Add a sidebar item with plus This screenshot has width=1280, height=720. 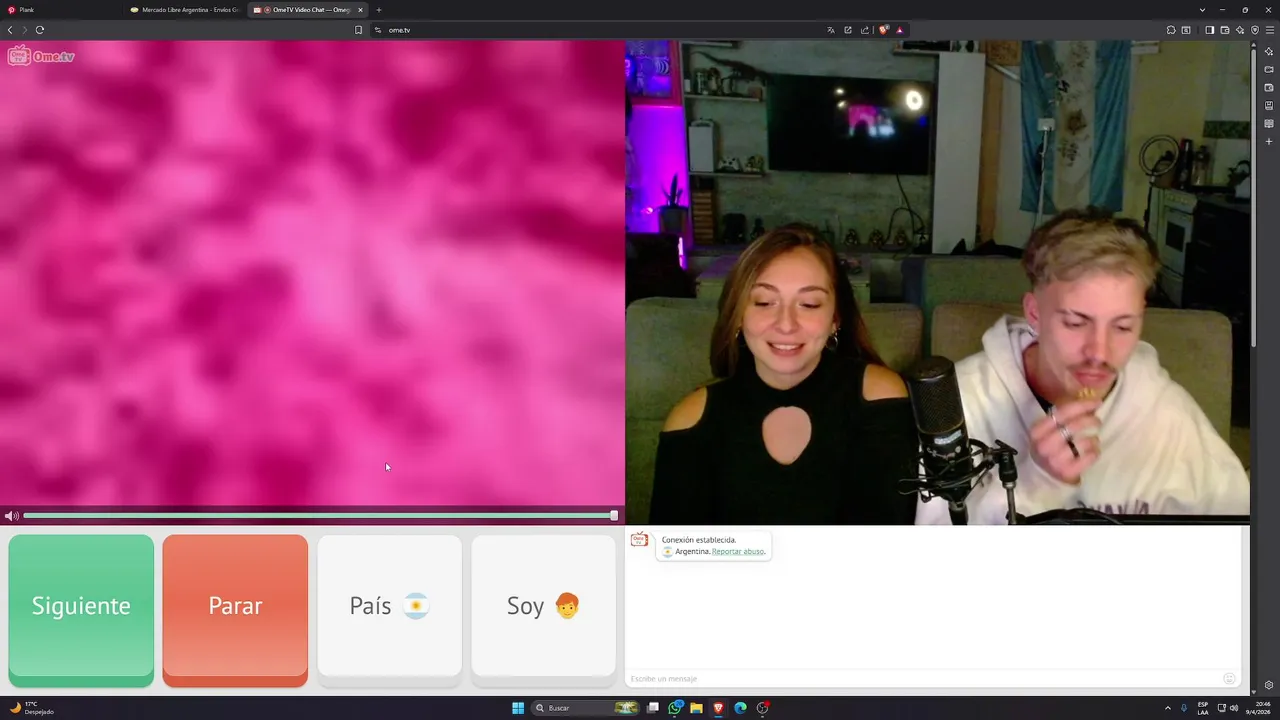click(1269, 142)
